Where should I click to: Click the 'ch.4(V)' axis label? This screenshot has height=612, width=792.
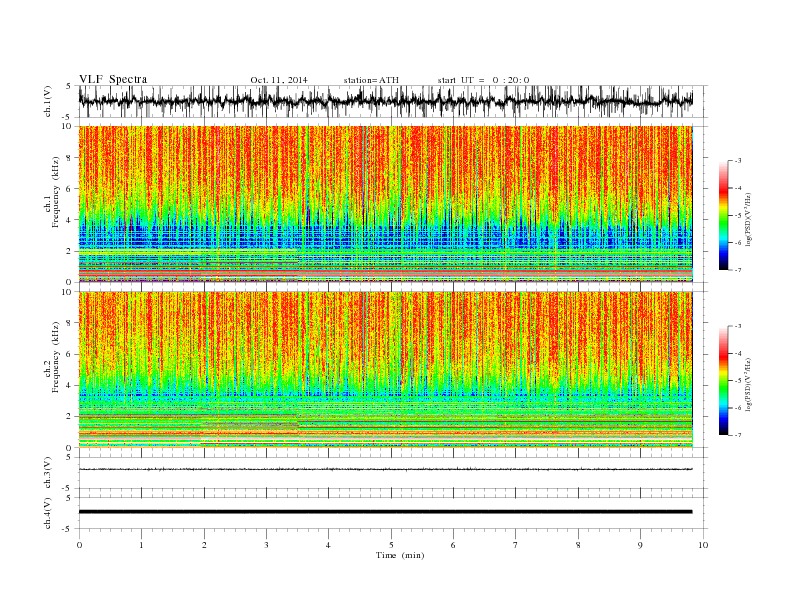(48, 513)
